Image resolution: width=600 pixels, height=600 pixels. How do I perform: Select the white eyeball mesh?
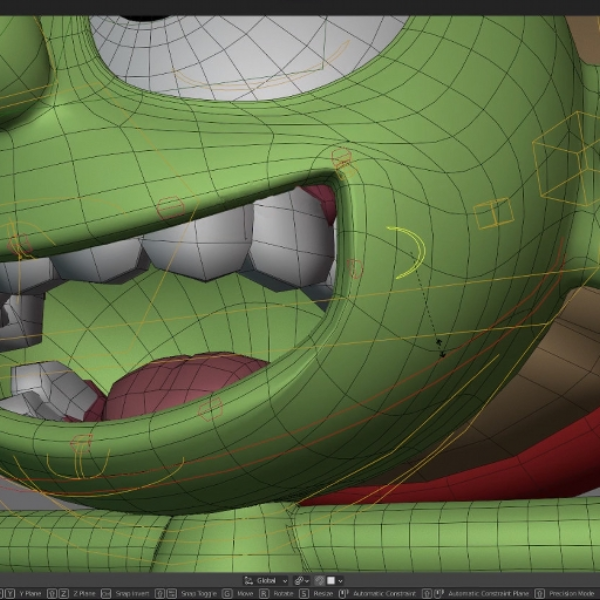click(249, 57)
